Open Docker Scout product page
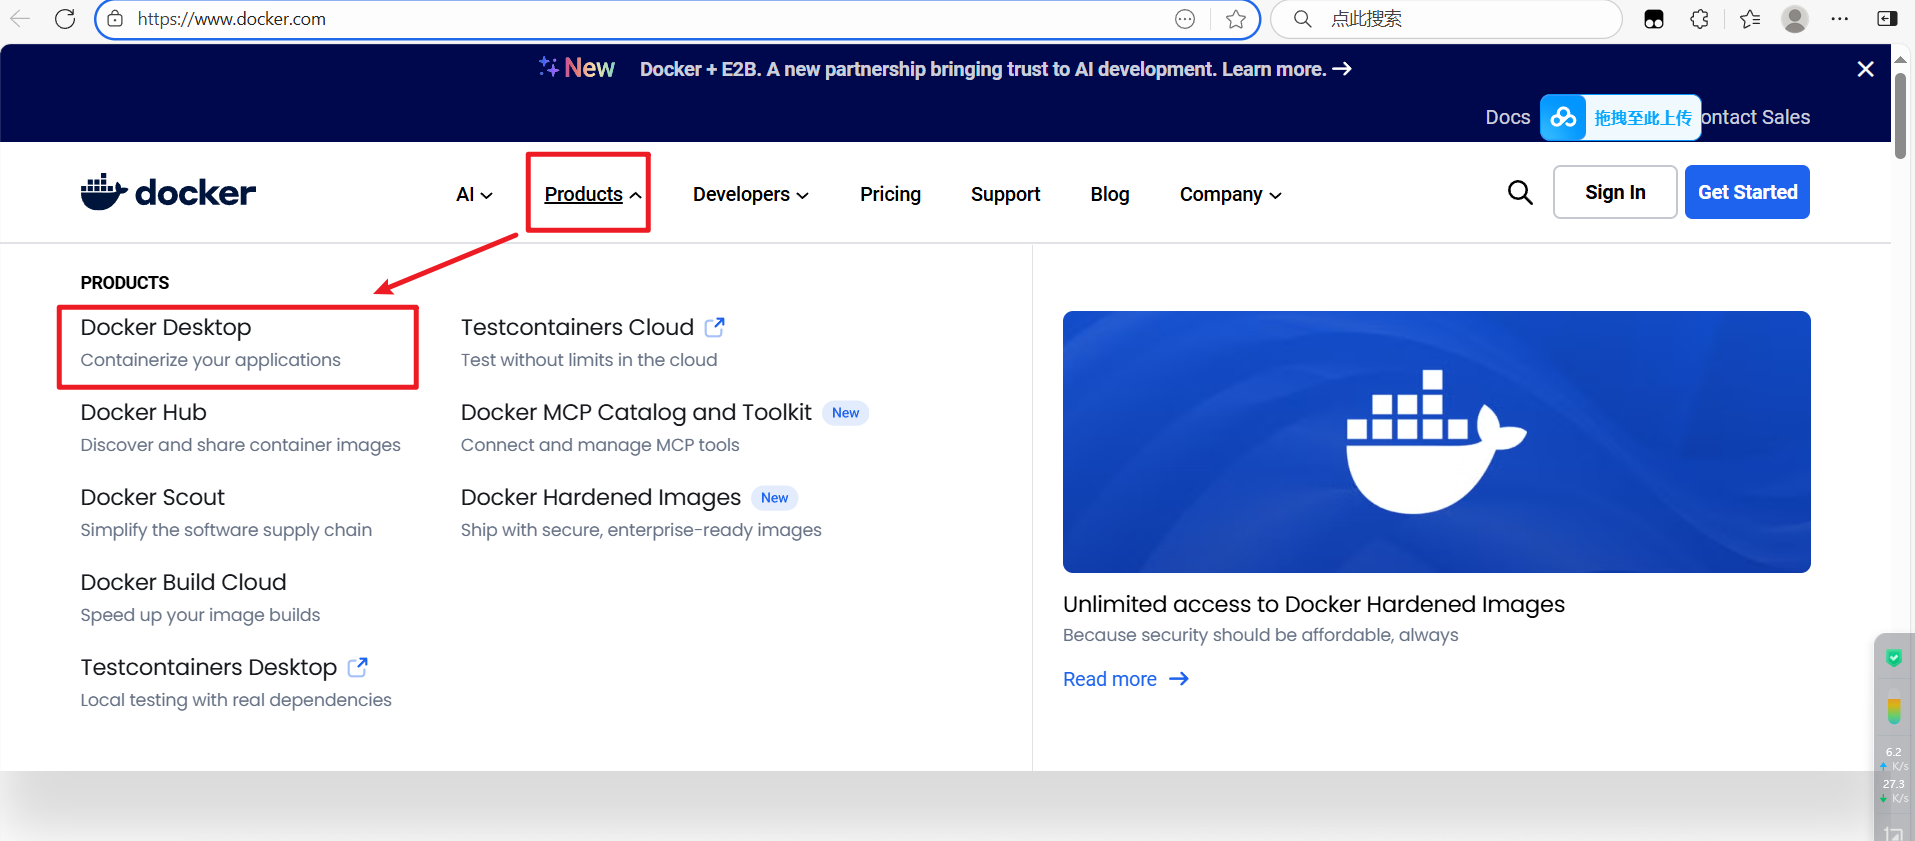The width and height of the screenshot is (1915, 841). (x=152, y=497)
